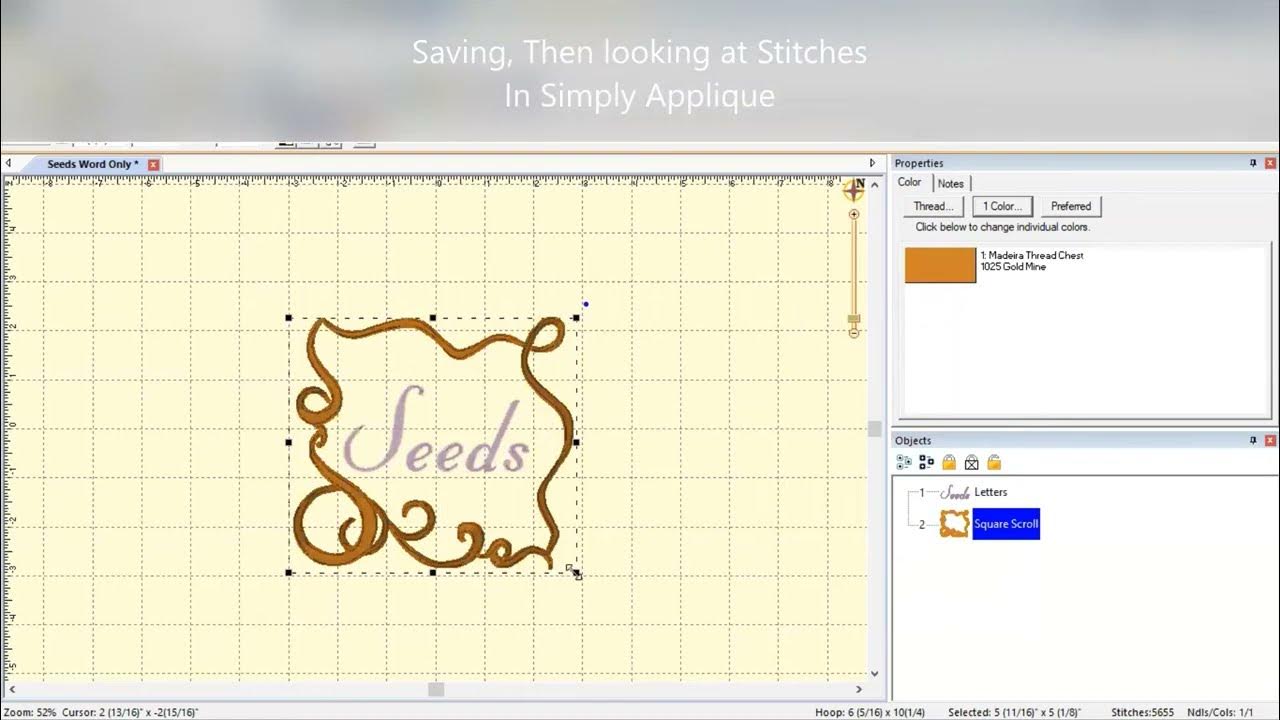This screenshot has width=1280, height=720.
Task: Click the vertical scrollbar thumb
Action: pyautogui.click(x=875, y=428)
